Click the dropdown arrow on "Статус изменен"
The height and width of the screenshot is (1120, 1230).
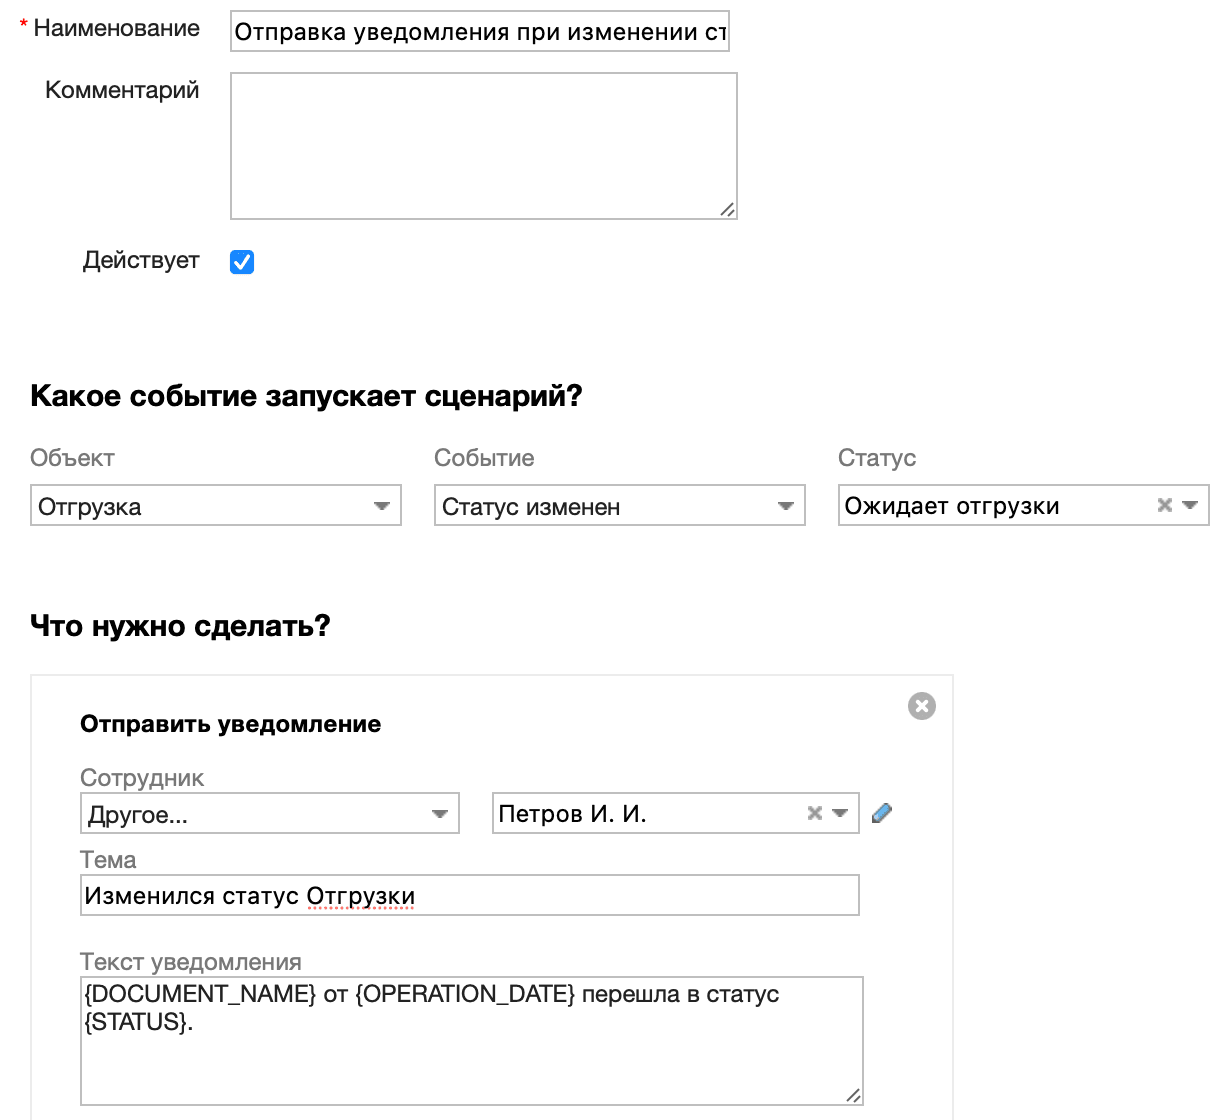[785, 506]
